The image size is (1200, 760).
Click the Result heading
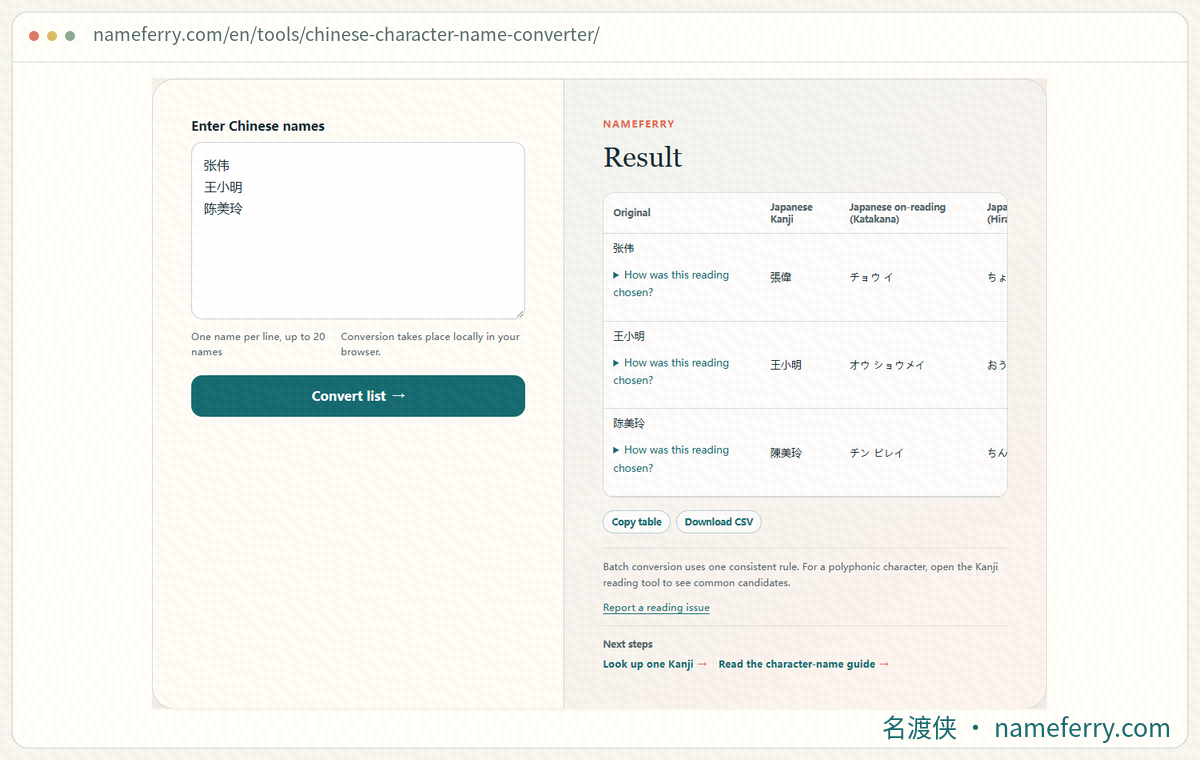[x=643, y=158]
